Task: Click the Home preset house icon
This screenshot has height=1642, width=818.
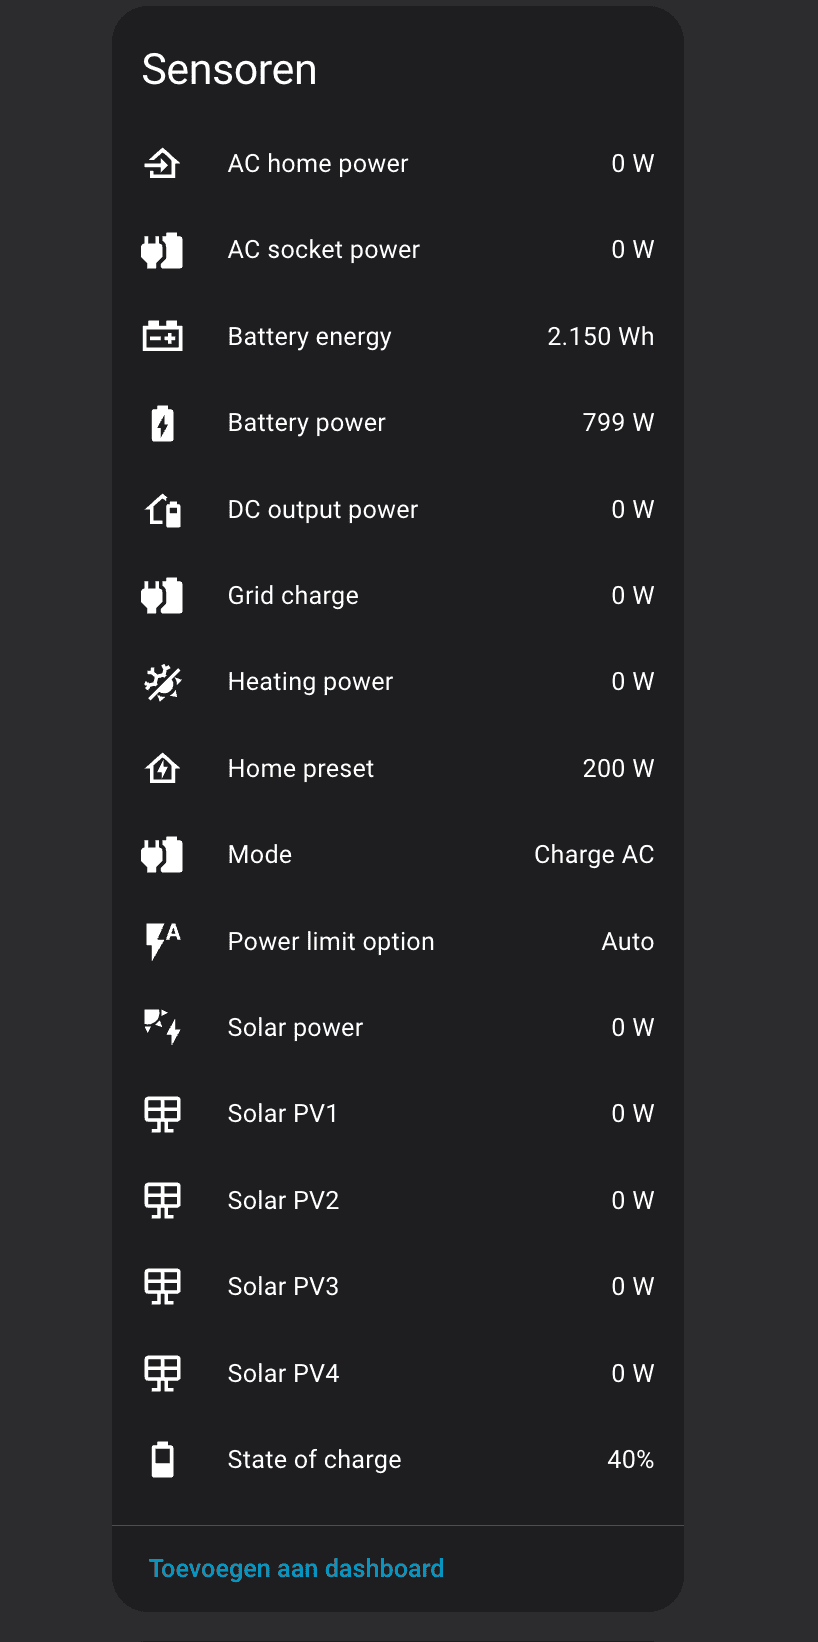Action: [162, 768]
